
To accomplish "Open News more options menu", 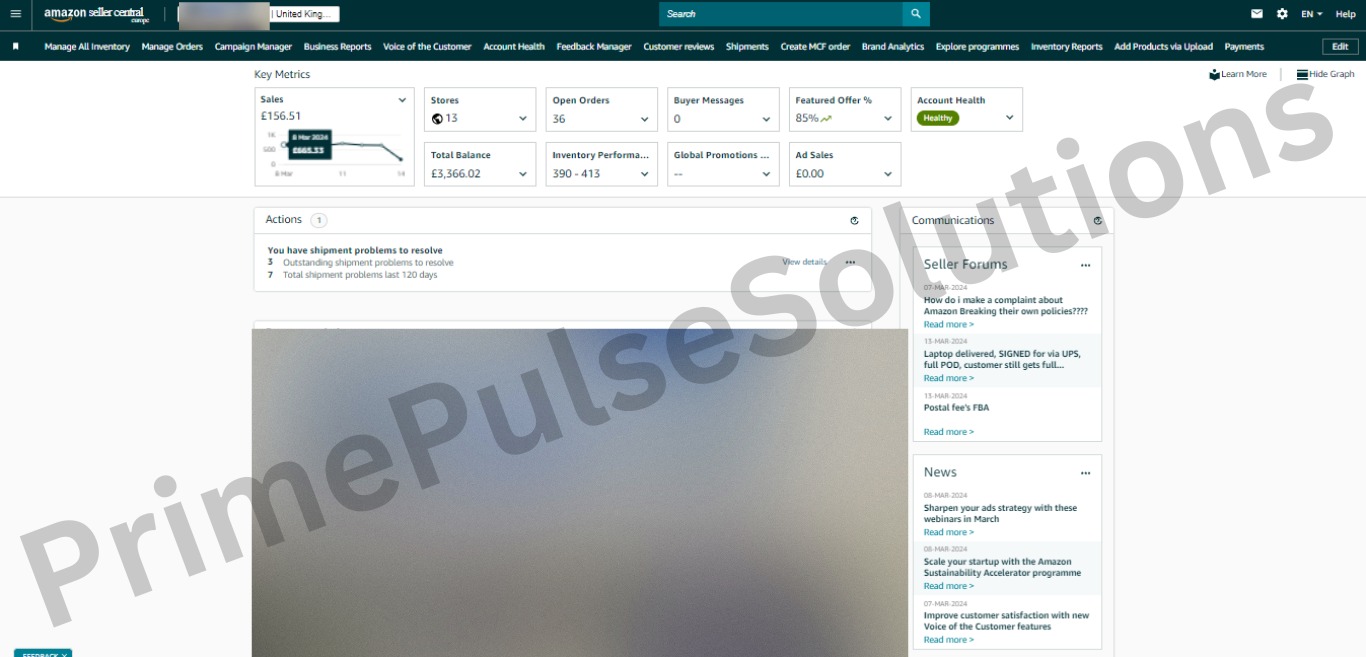I will (1085, 473).
